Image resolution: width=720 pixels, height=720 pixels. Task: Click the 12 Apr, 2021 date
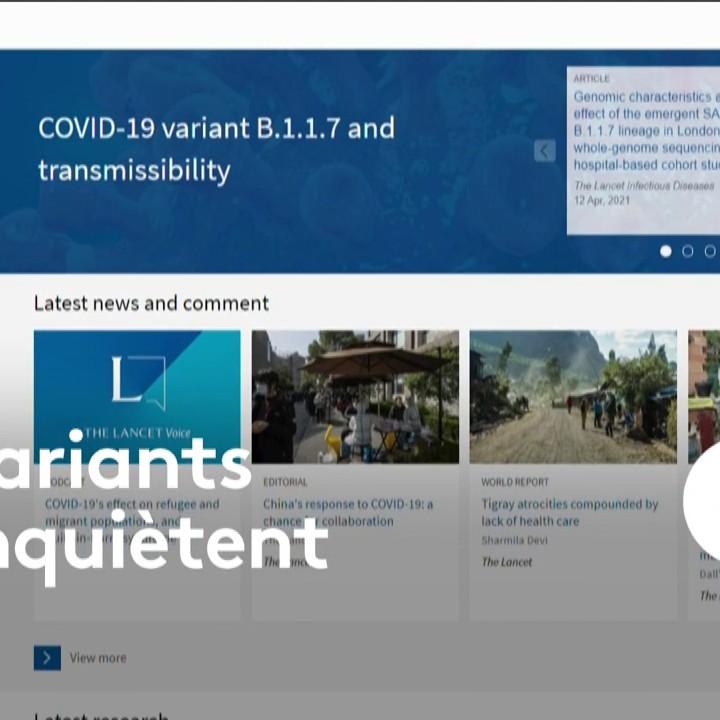[x=602, y=200]
